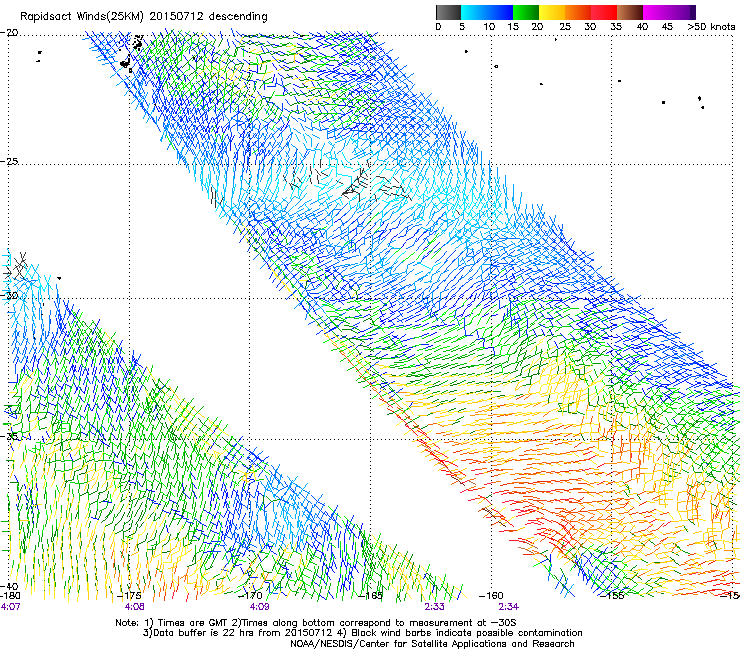This screenshot has width=740, height=650.
Task: Click the '-175' longitude label
Action: 129,595
